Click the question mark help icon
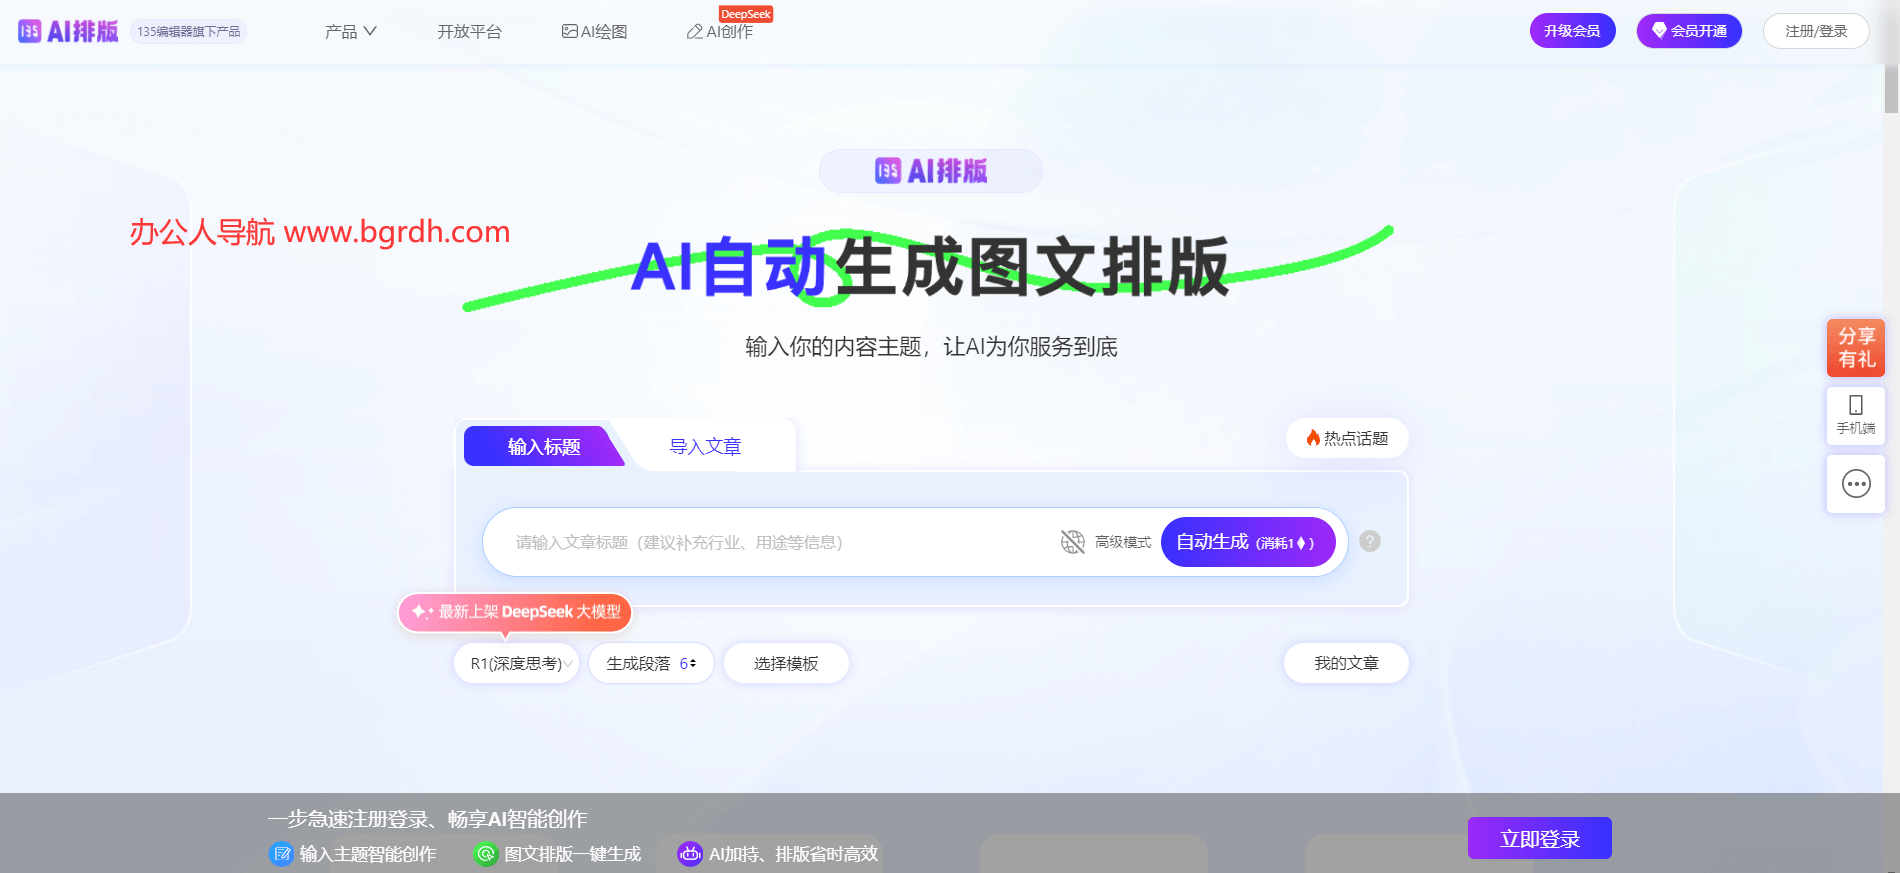 (1370, 541)
